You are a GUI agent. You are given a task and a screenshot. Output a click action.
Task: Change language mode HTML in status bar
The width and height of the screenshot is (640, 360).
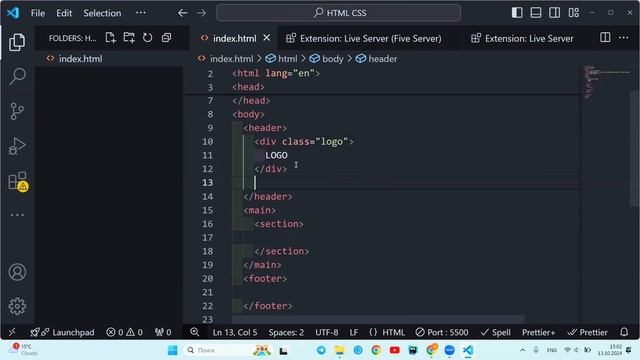click(387, 332)
